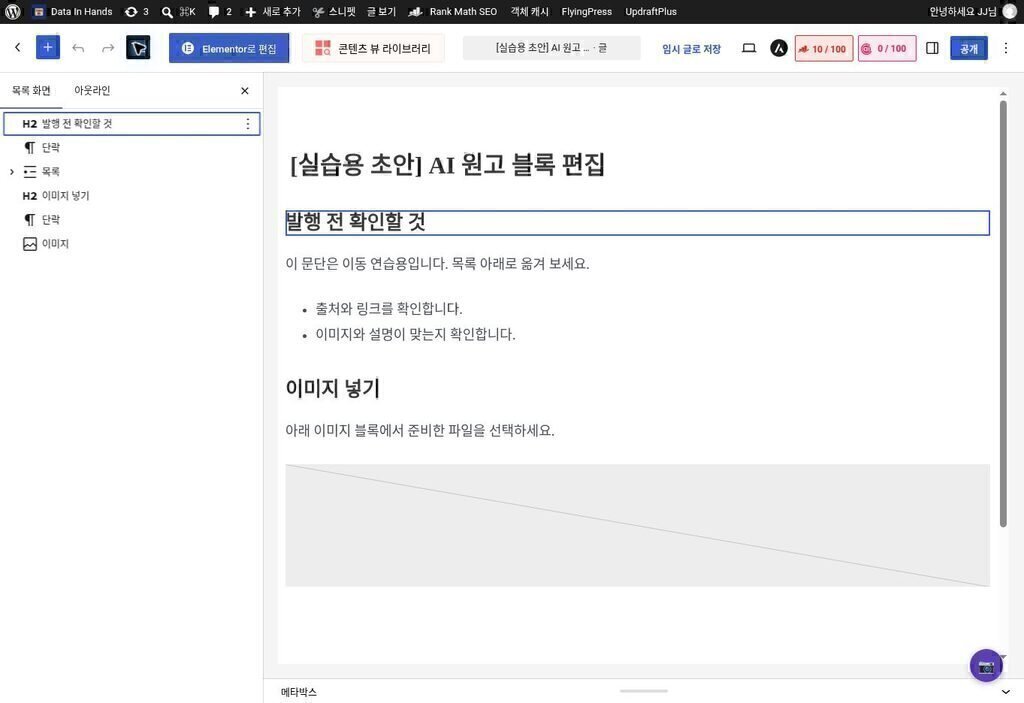
Task: Switch to the 목록 화면 tab
Action: pos(31,90)
